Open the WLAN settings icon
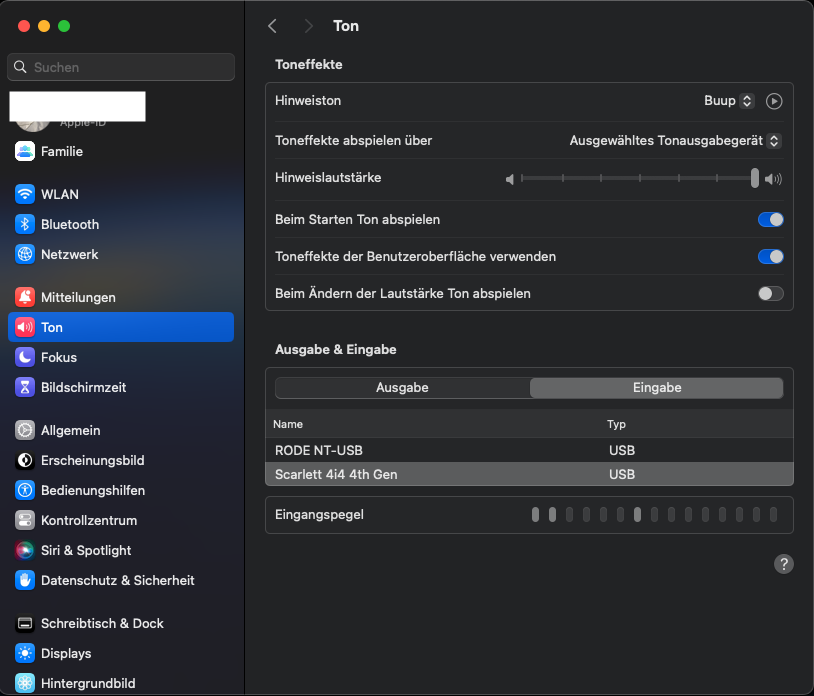 pyautogui.click(x=25, y=194)
